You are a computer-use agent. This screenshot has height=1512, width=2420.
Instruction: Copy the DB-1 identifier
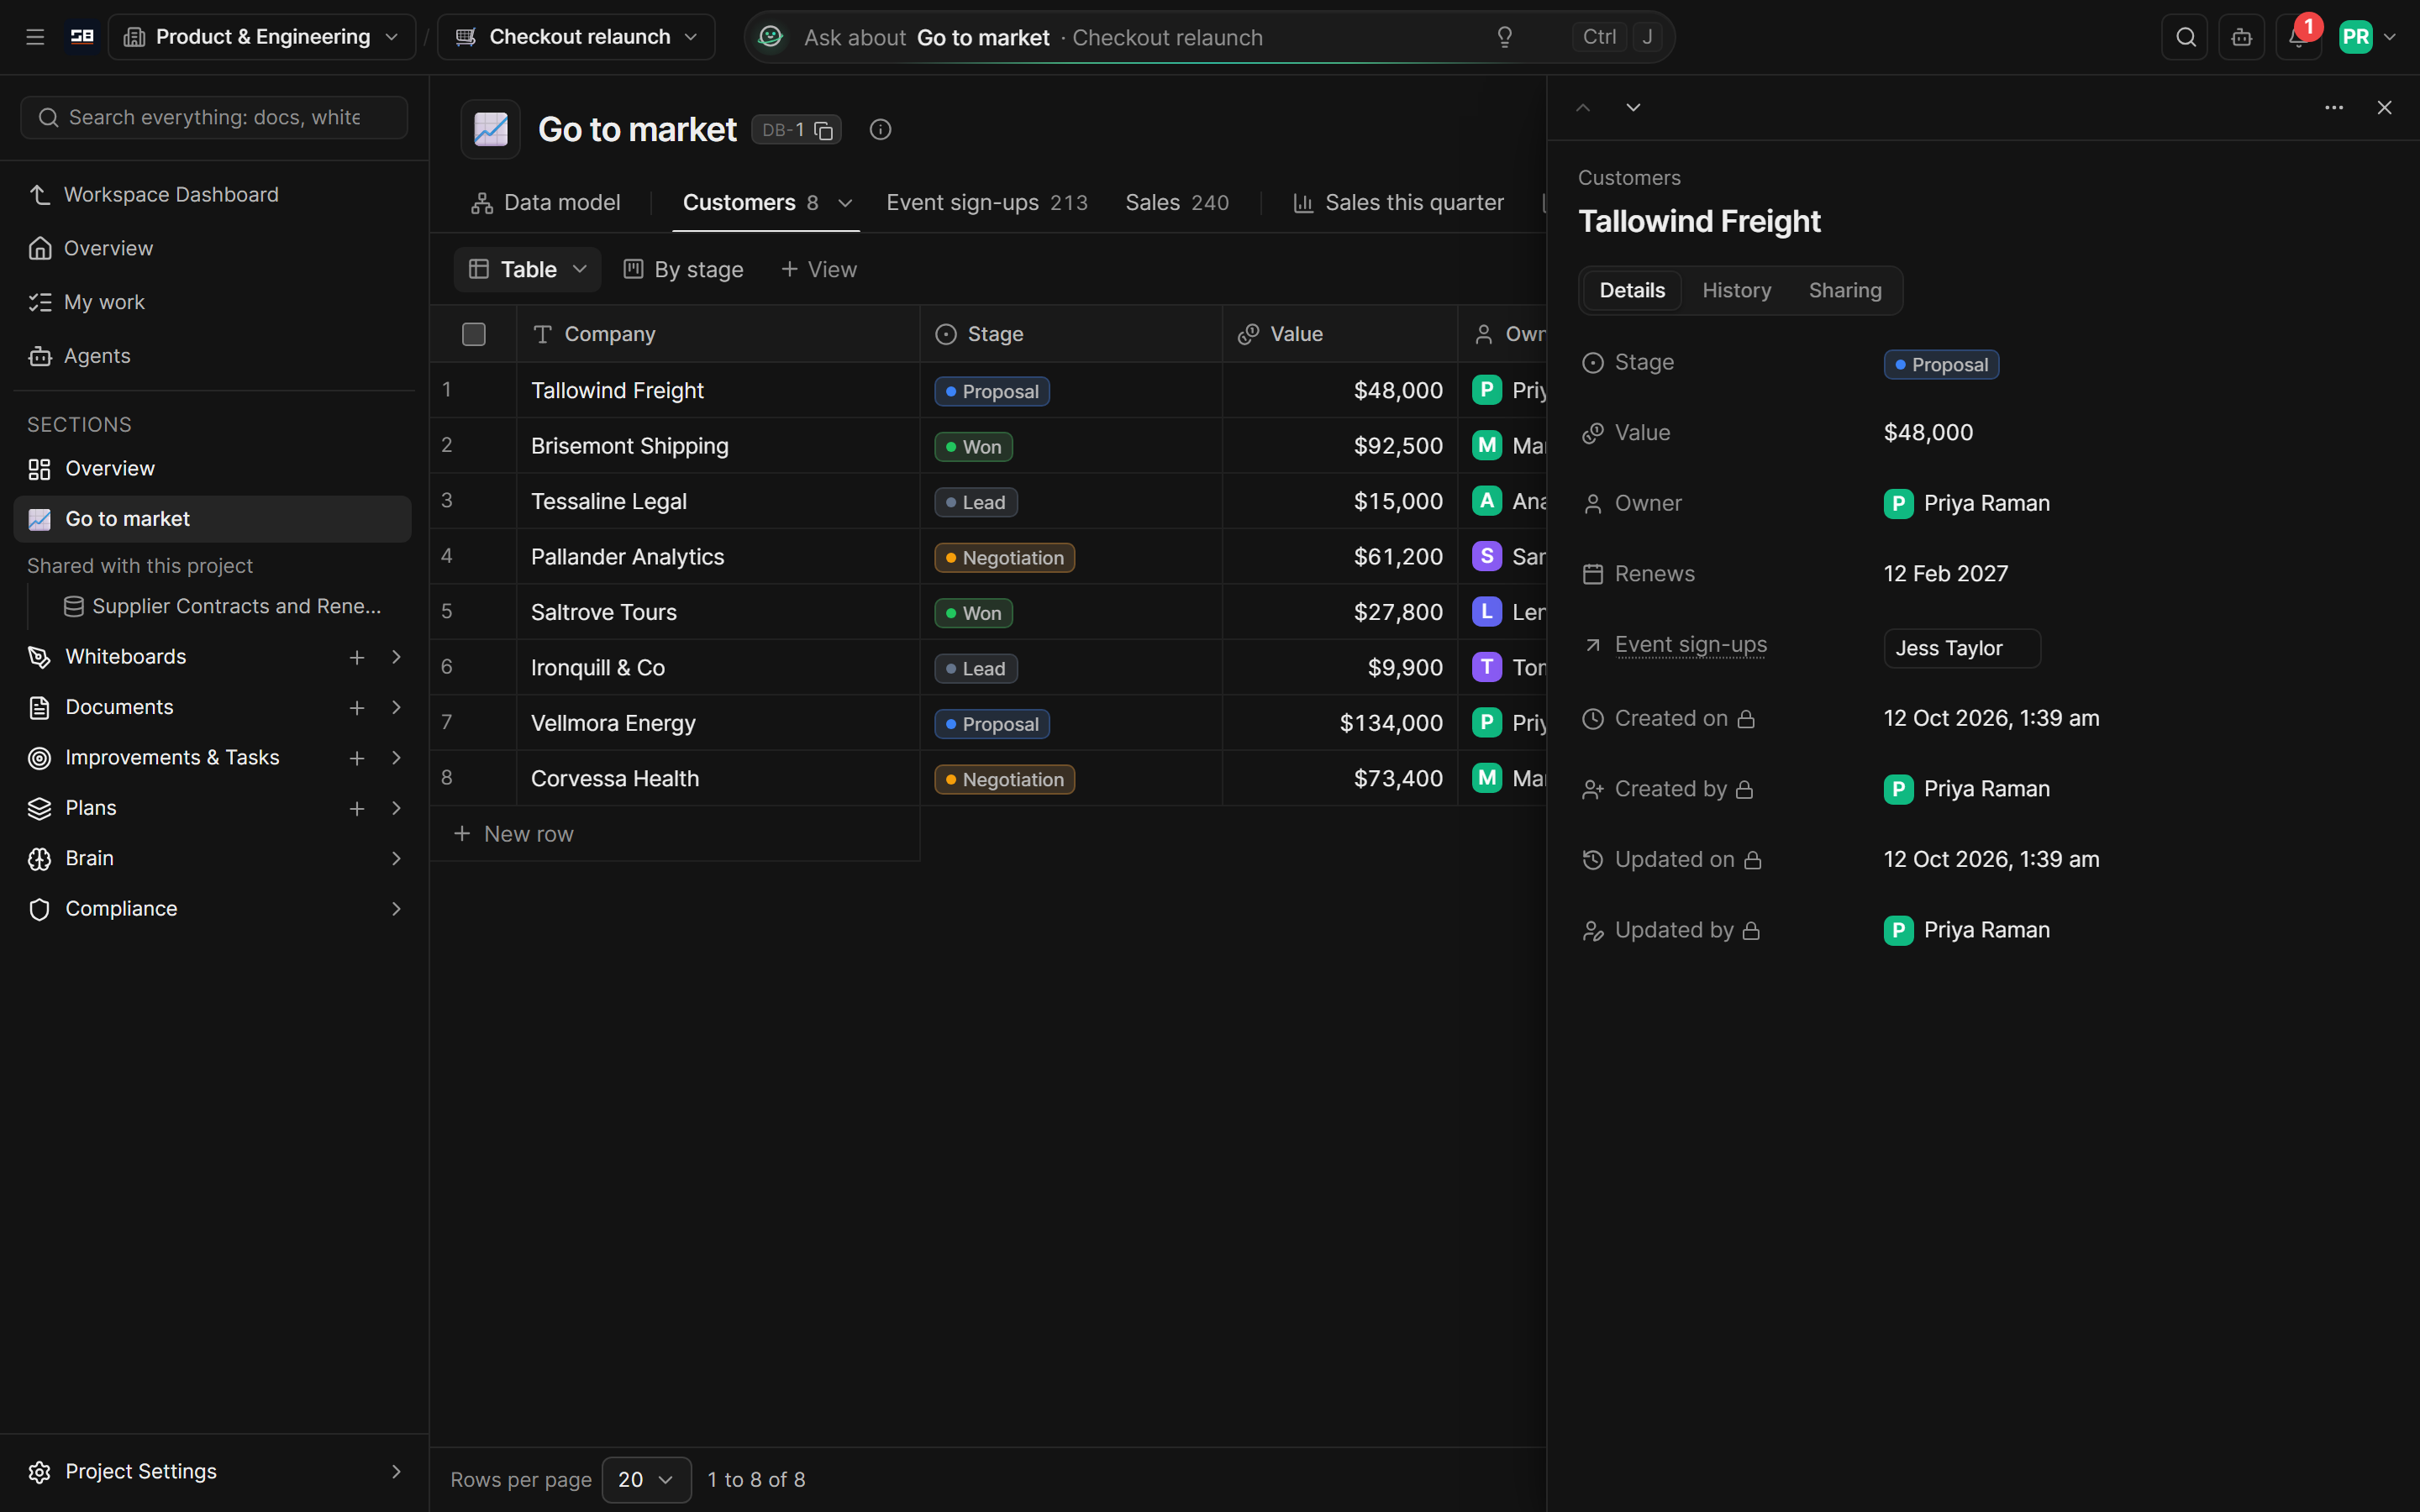tap(823, 130)
